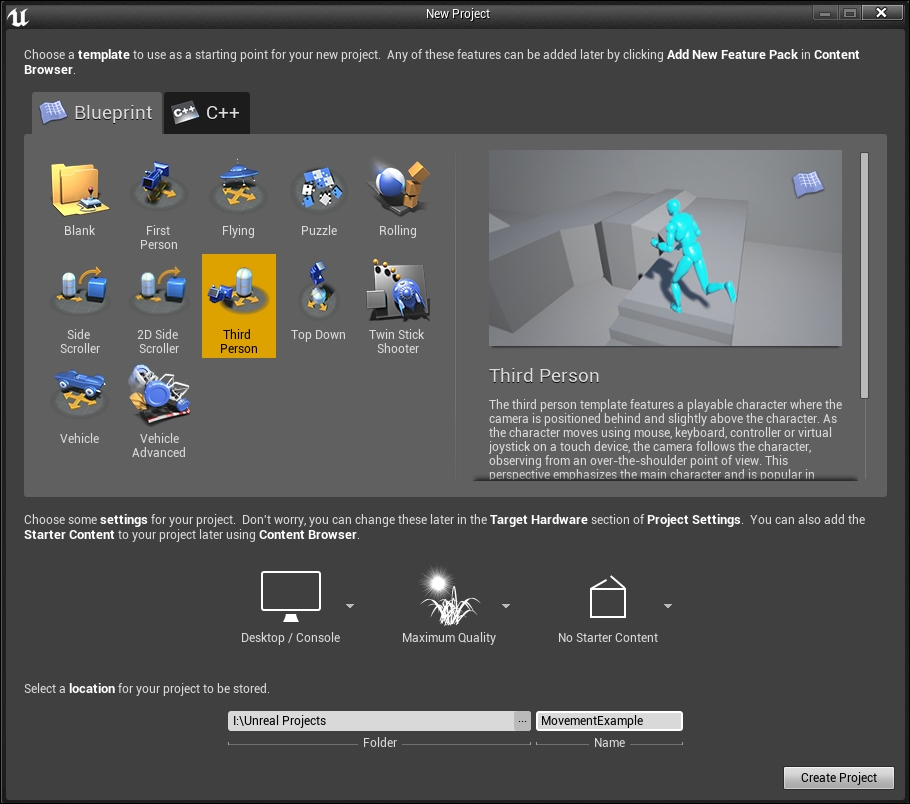This screenshot has width=910, height=804.
Task: Click the blueprint badge on the preview image
Action: (x=808, y=183)
